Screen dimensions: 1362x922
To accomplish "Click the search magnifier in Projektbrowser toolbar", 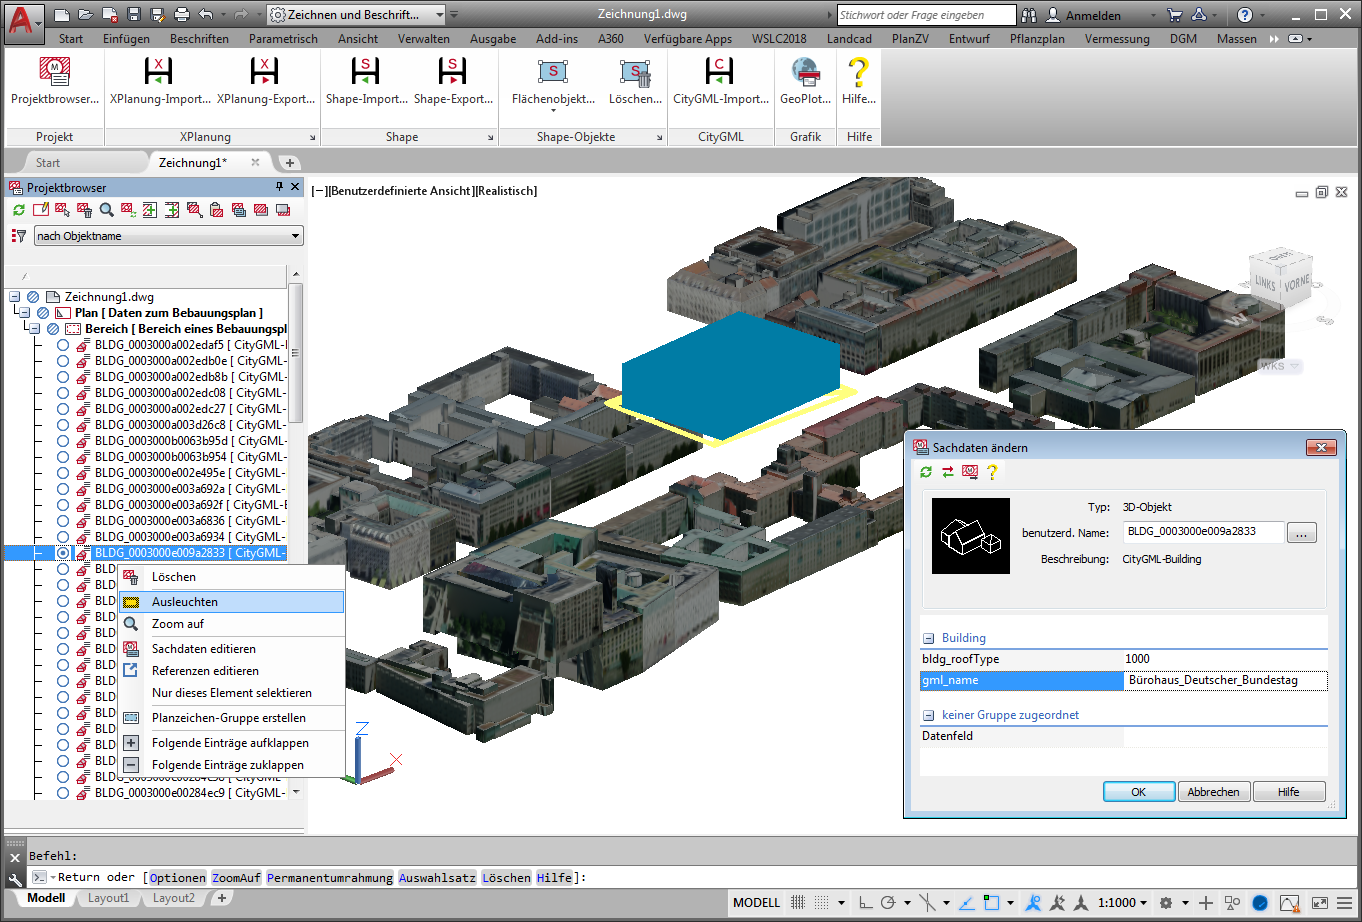I will coord(107,210).
